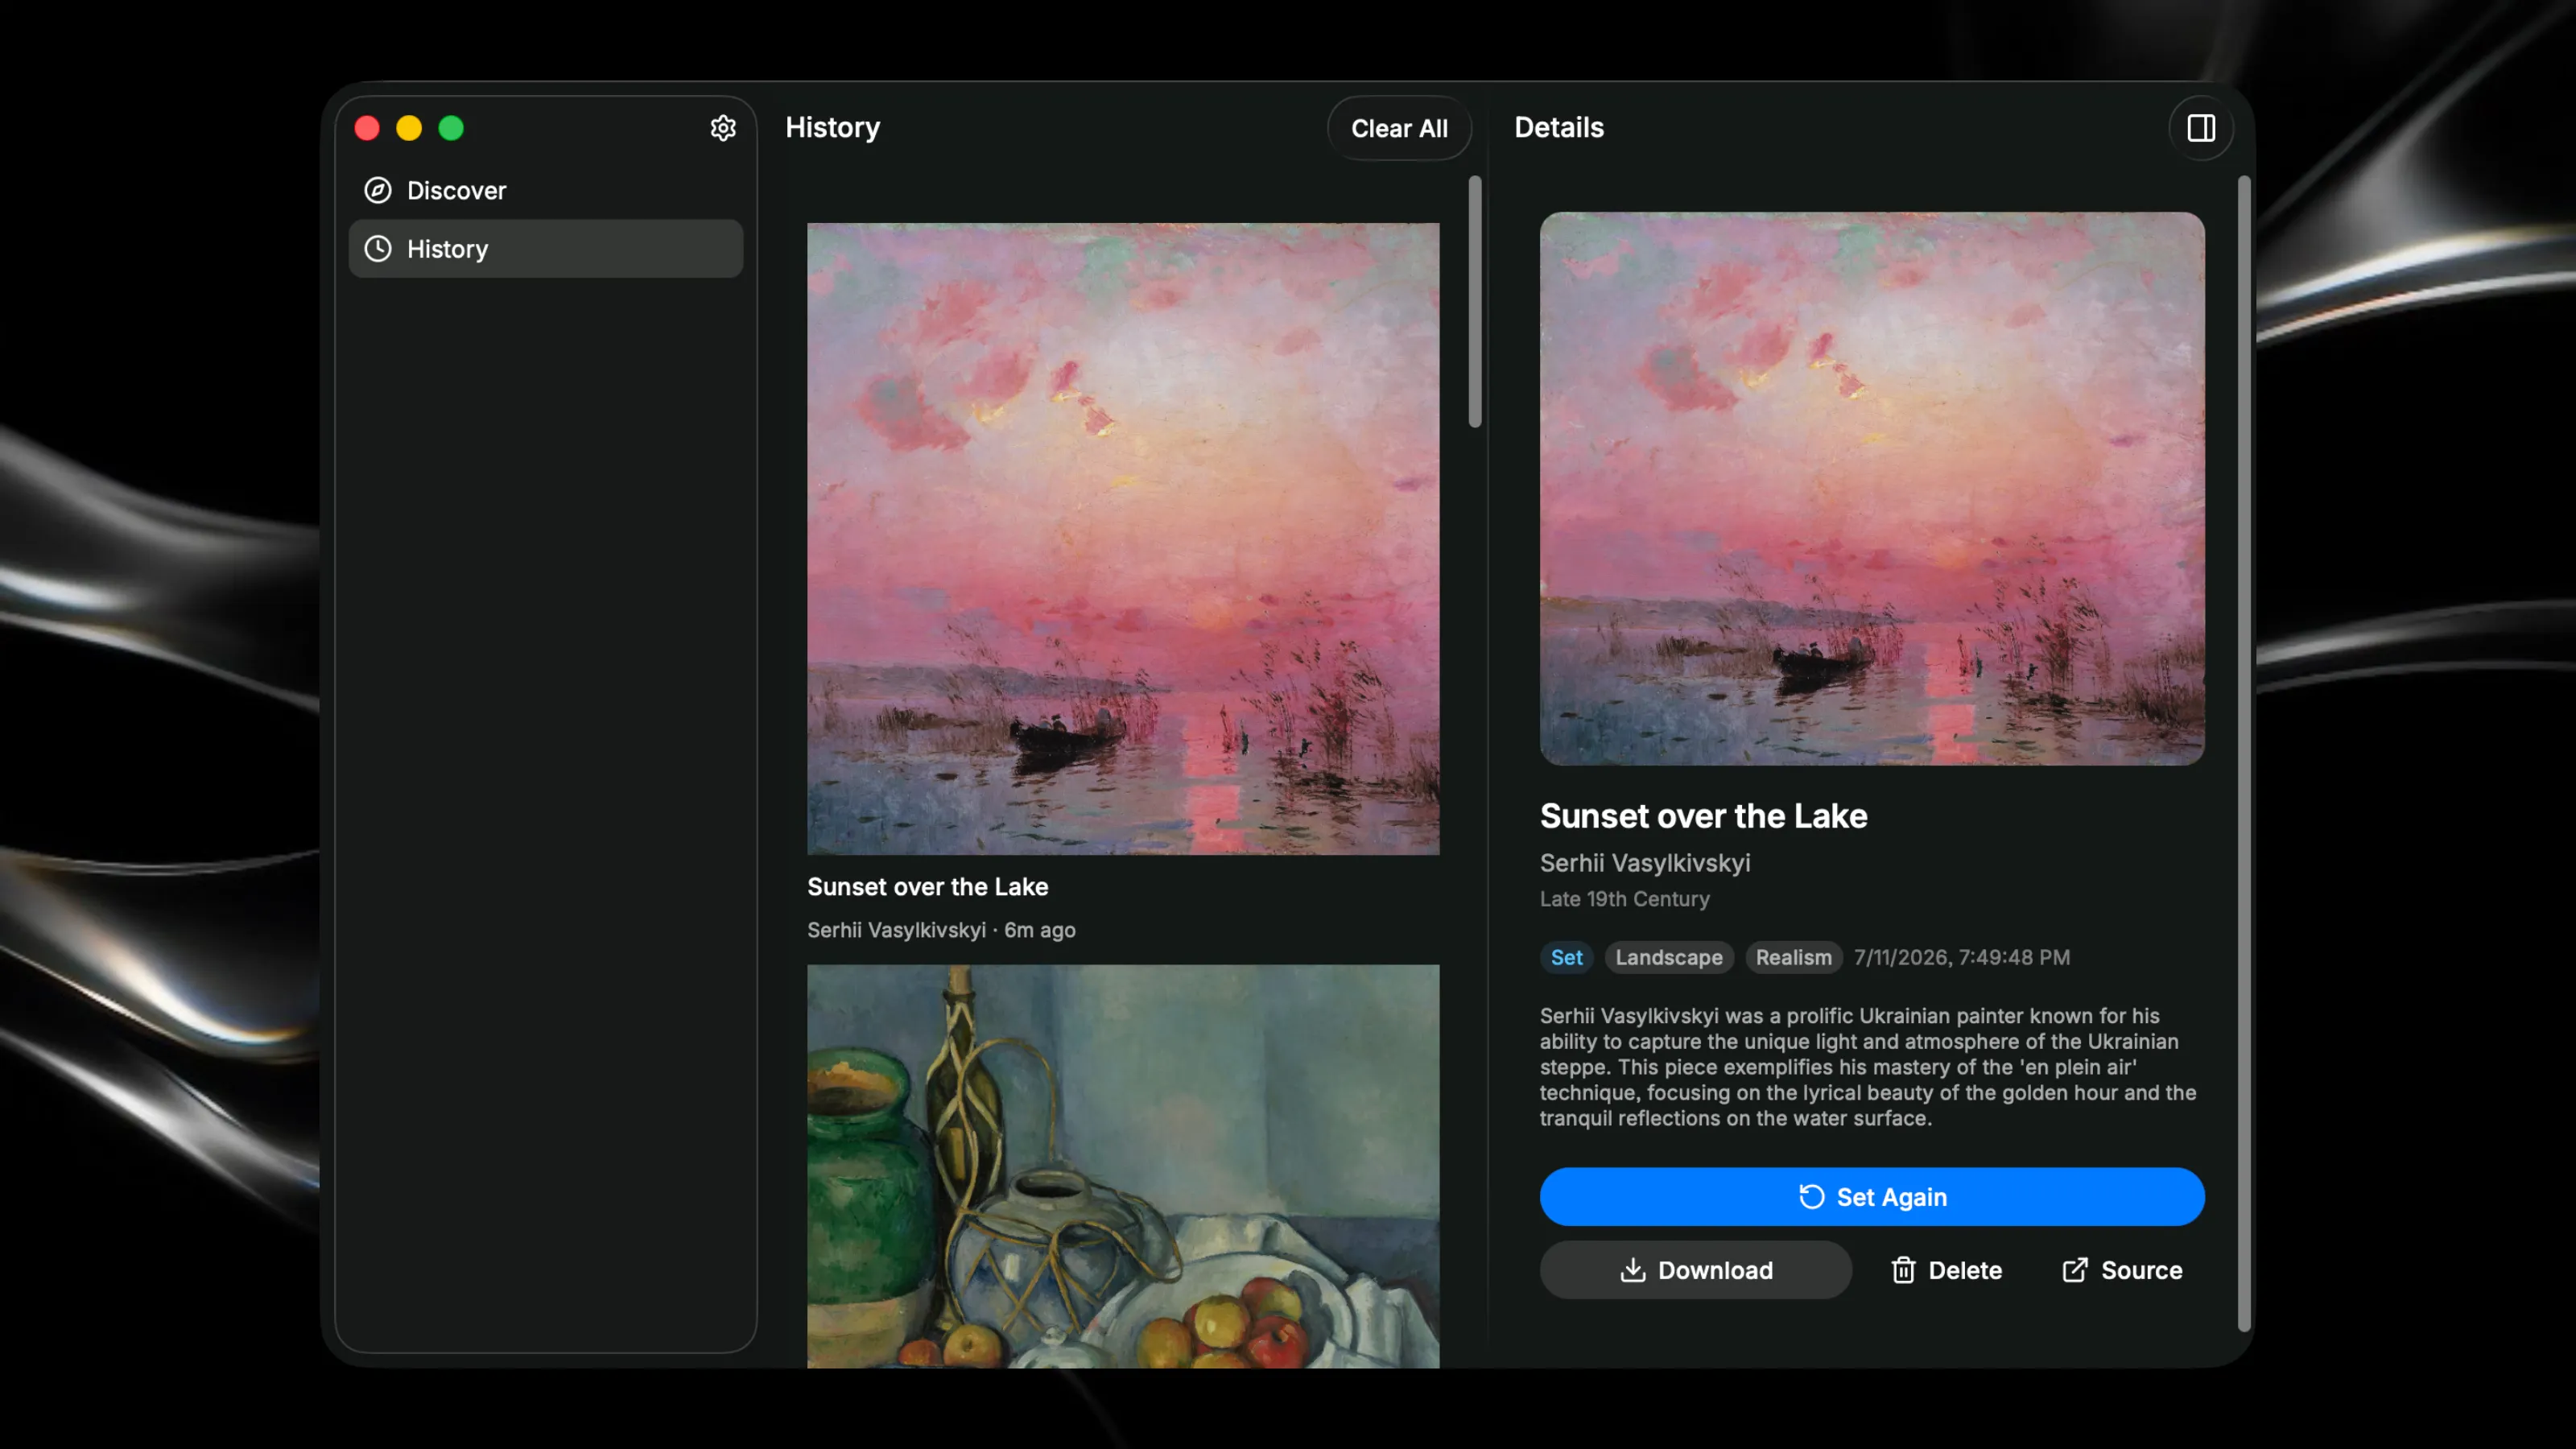Click the Details panel scrollbar

tap(2243, 753)
